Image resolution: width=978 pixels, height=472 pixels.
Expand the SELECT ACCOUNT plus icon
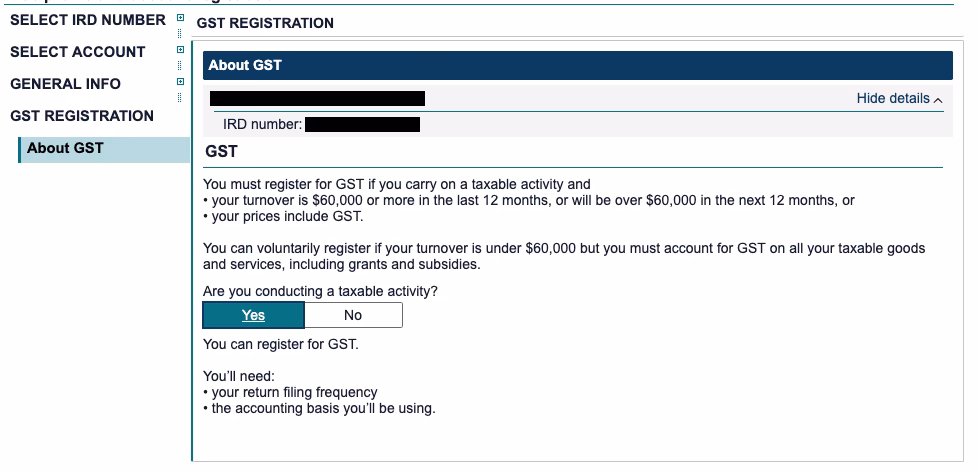pos(180,50)
